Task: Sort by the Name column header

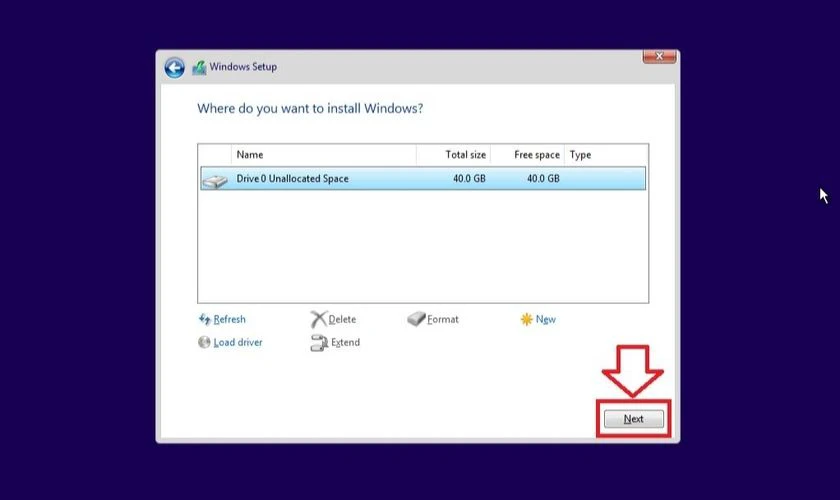Action: pyautogui.click(x=324, y=155)
